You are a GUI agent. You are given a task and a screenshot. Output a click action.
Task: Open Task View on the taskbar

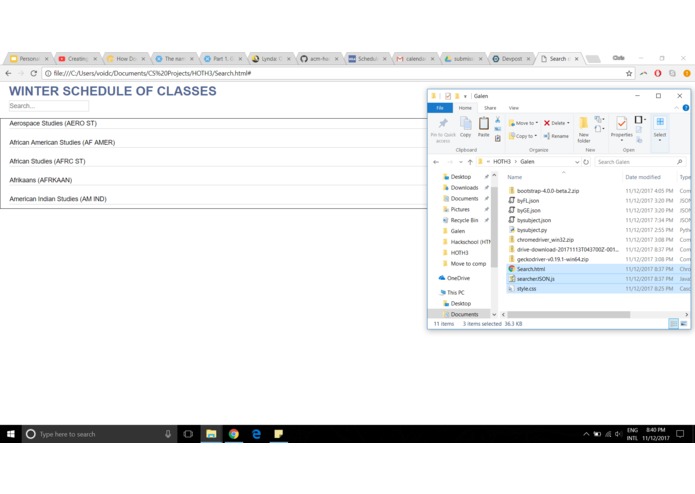pos(188,434)
